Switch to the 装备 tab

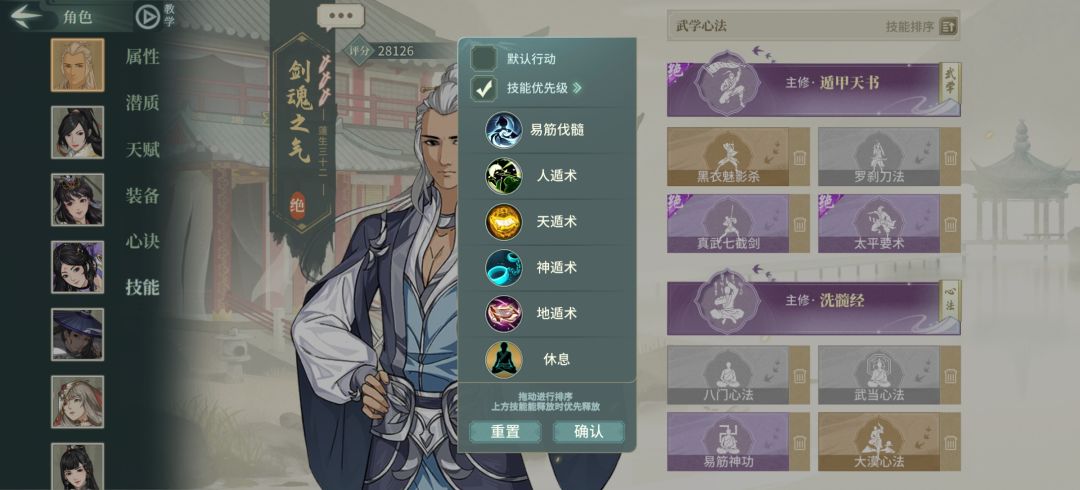[143, 196]
